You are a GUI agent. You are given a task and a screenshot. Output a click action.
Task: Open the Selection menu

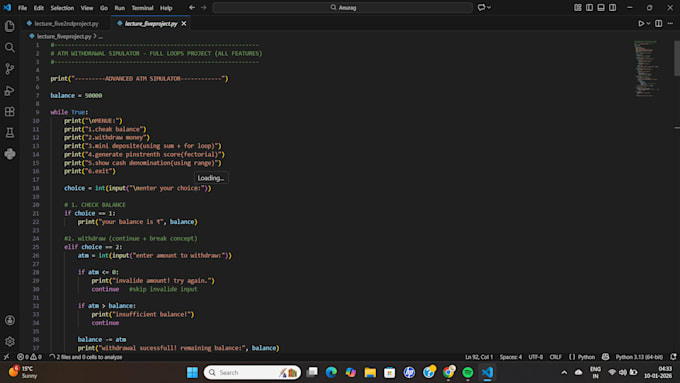(x=62, y=8)
